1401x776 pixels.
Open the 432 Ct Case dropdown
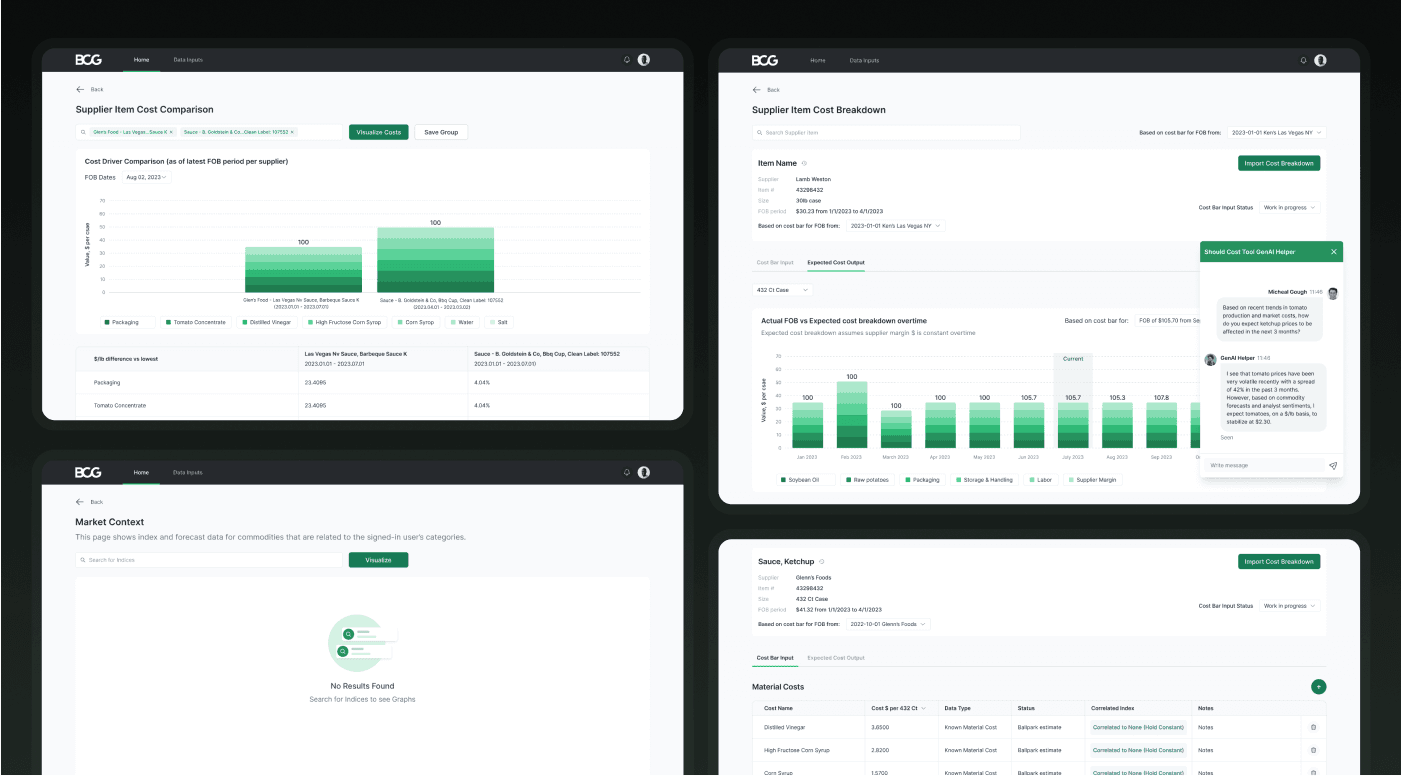[x=782, y=290]
